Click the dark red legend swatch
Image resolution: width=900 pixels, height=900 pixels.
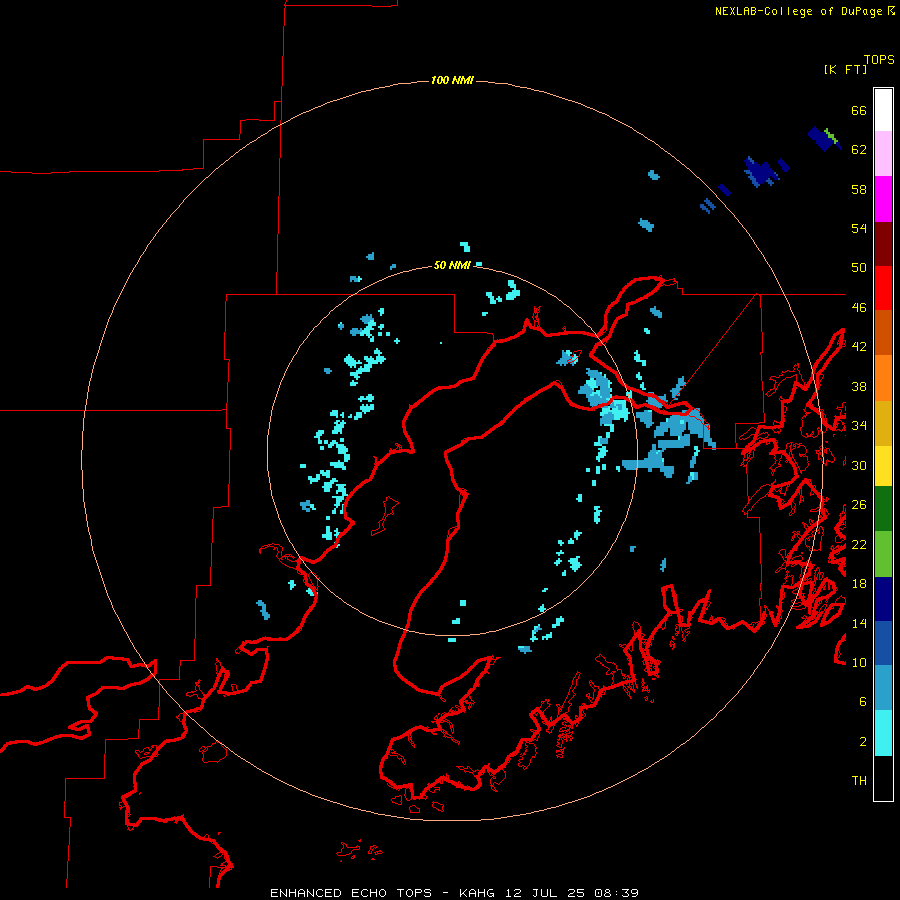click(883, 243)
